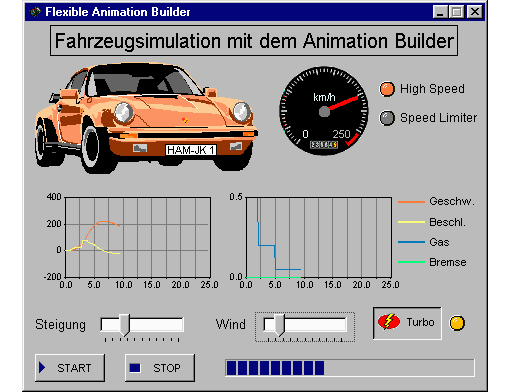Click the Porsche car image
This screenshot has height=392, width=510.
146,118
